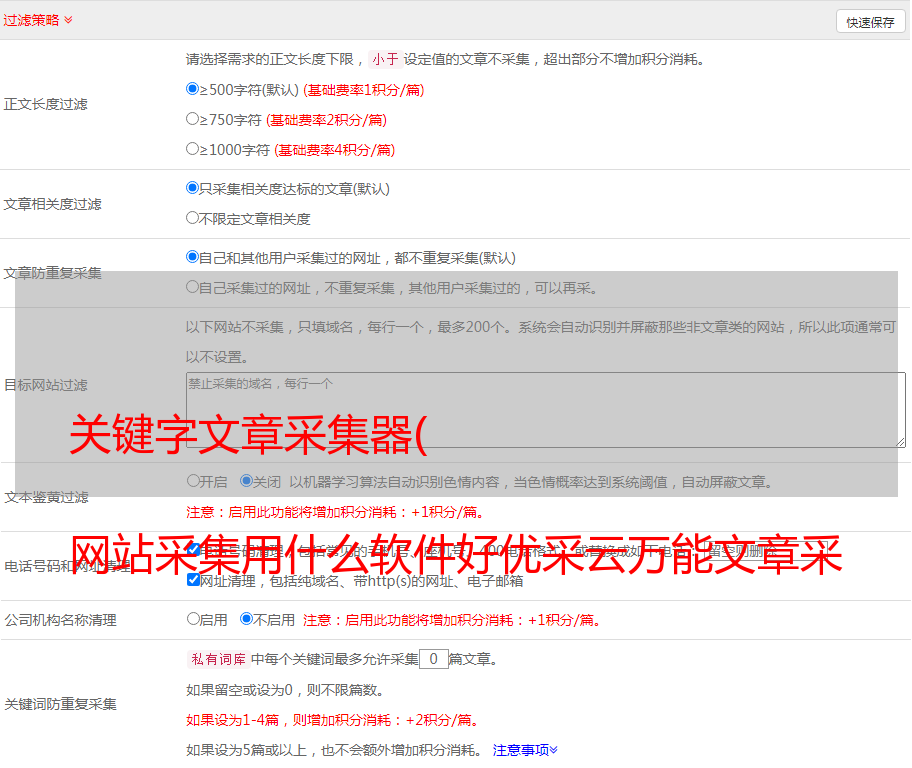
Task: Click the (基础费率1积分/篇) red text
Action: pyautogui.click(x=364, y=90)
